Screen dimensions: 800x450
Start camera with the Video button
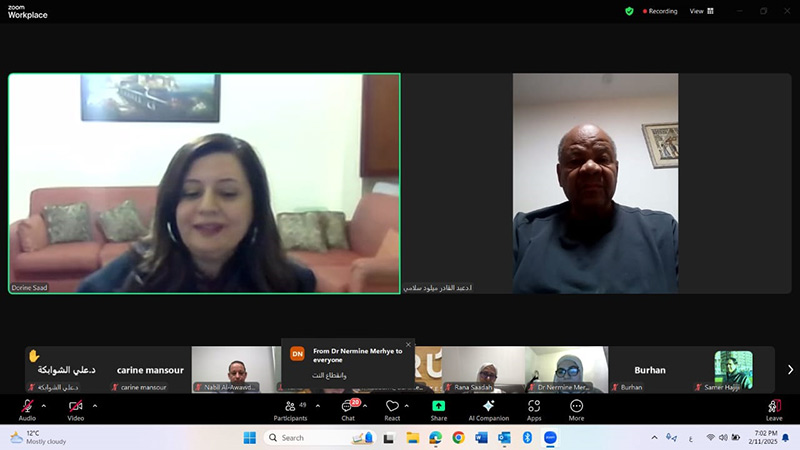coord(75,408)
